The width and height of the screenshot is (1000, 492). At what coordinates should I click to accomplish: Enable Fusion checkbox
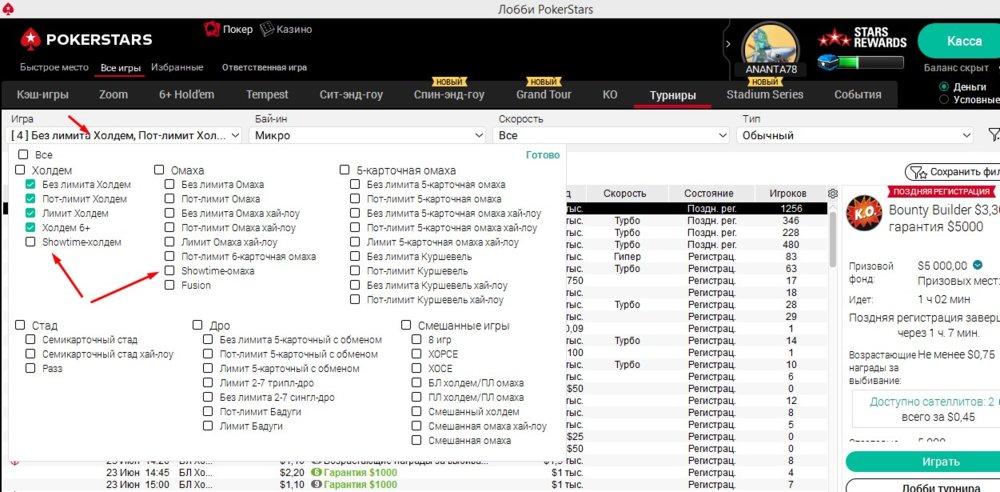pos(169,285)
